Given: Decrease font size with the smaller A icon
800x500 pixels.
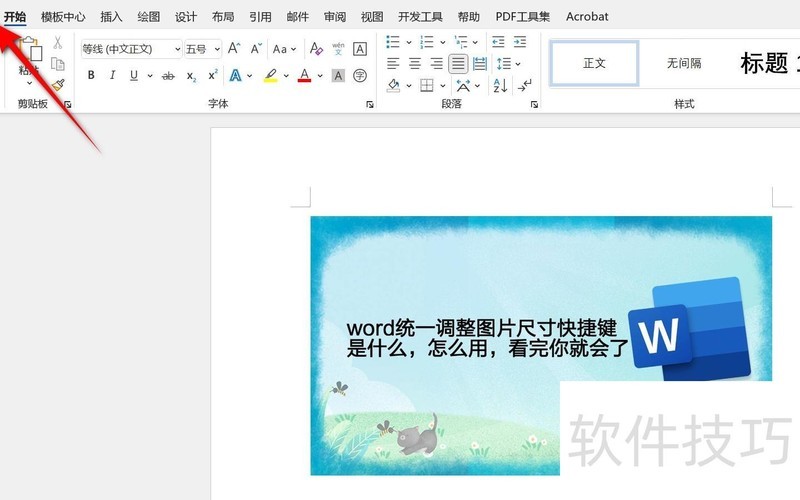Looking at the screenshot, I should click(x=256, y=48).
